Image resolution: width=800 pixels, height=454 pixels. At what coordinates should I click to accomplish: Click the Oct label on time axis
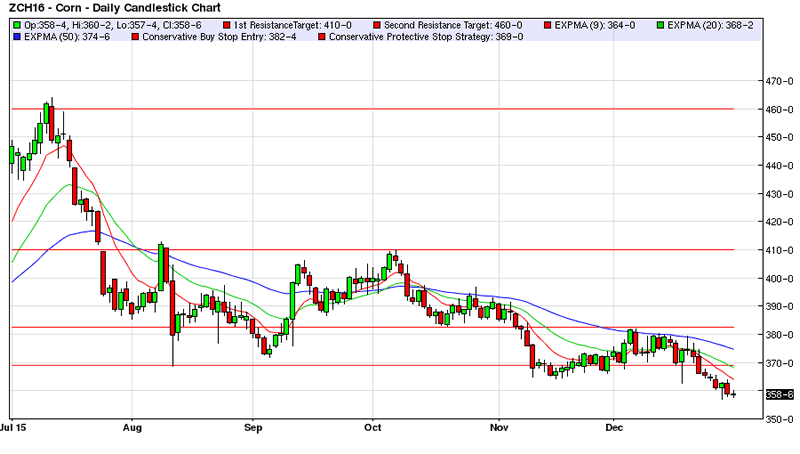tap(373, 426)
